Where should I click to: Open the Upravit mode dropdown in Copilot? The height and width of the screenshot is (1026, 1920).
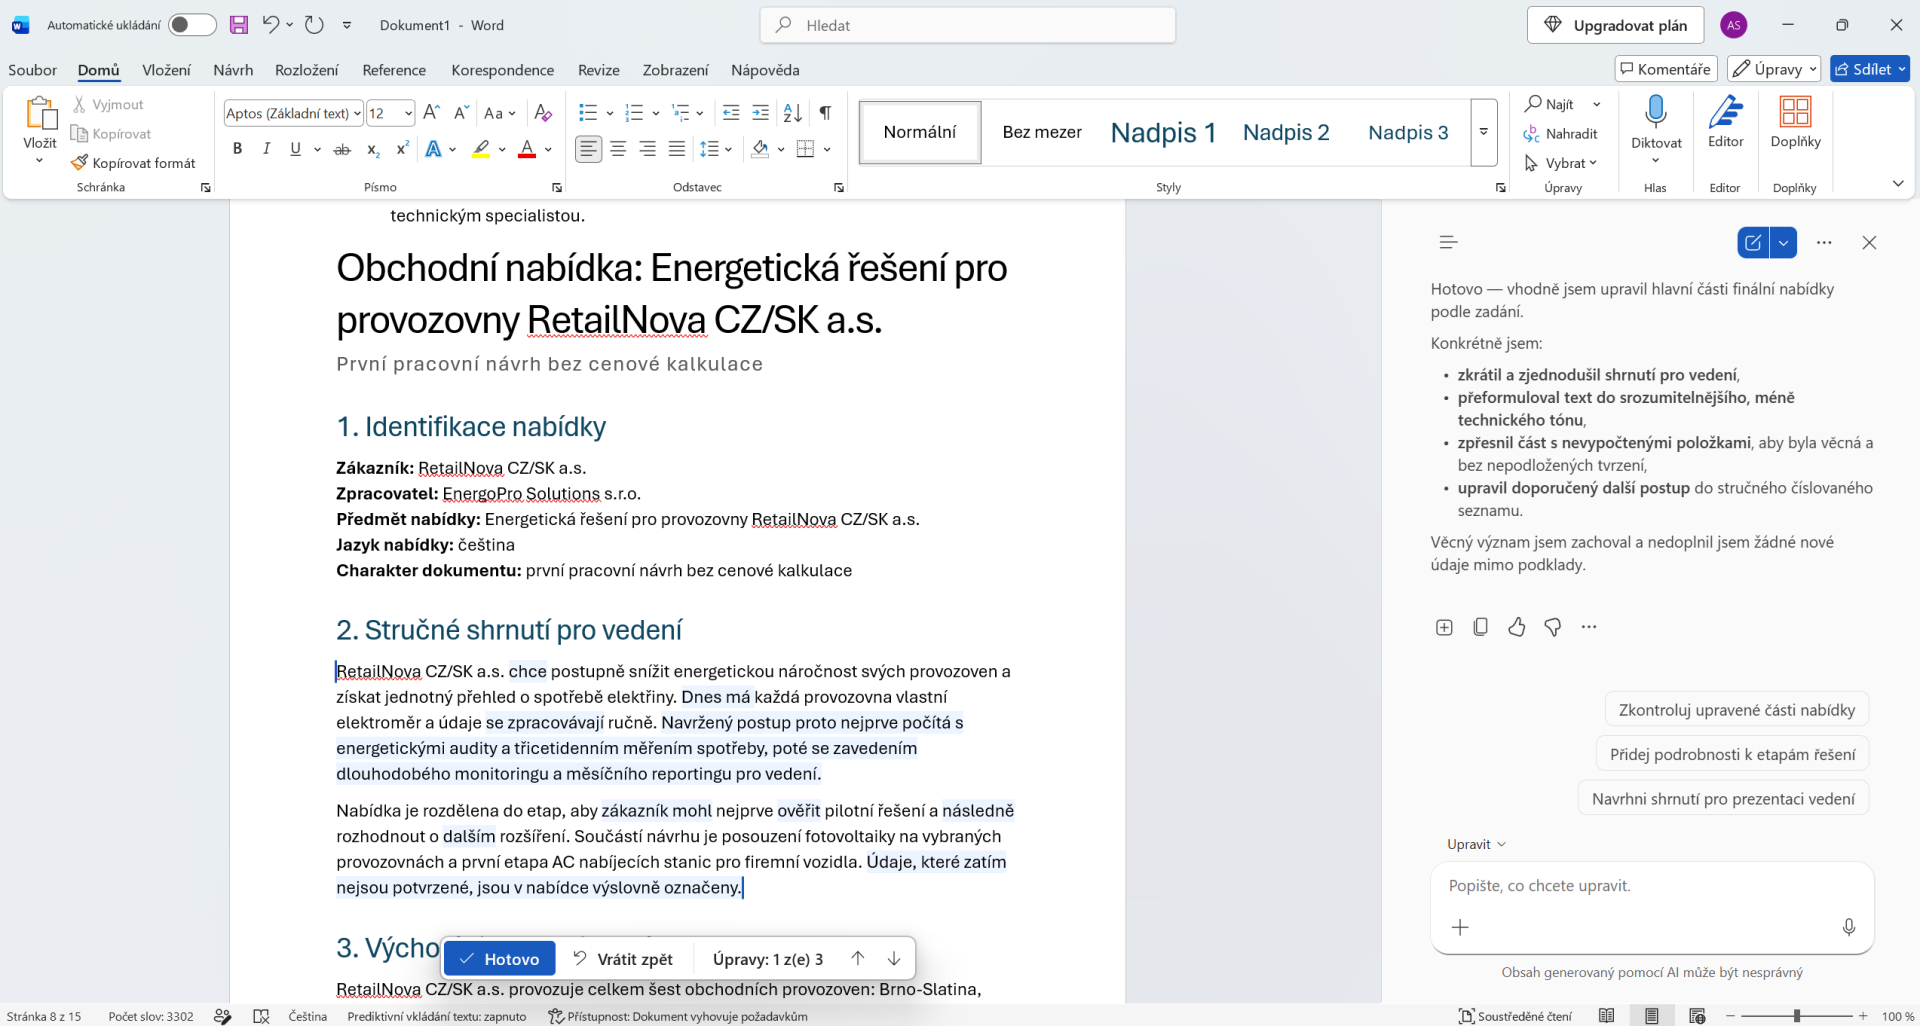[1476, 844]
